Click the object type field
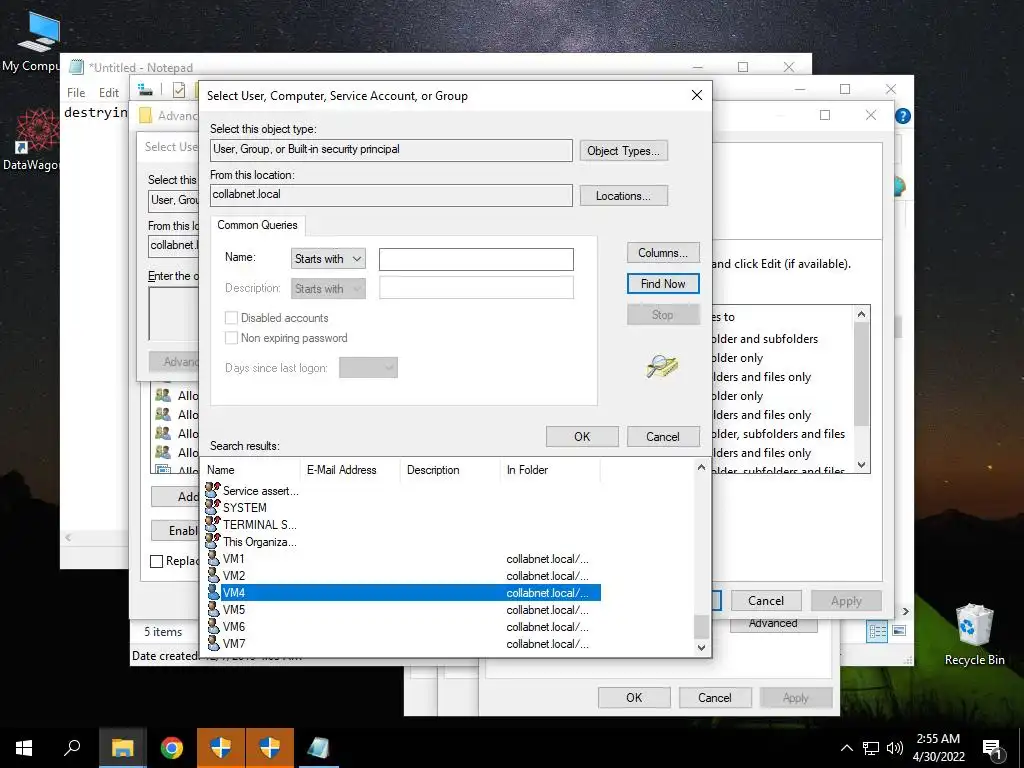1024x768 pixels. [391, 150]
